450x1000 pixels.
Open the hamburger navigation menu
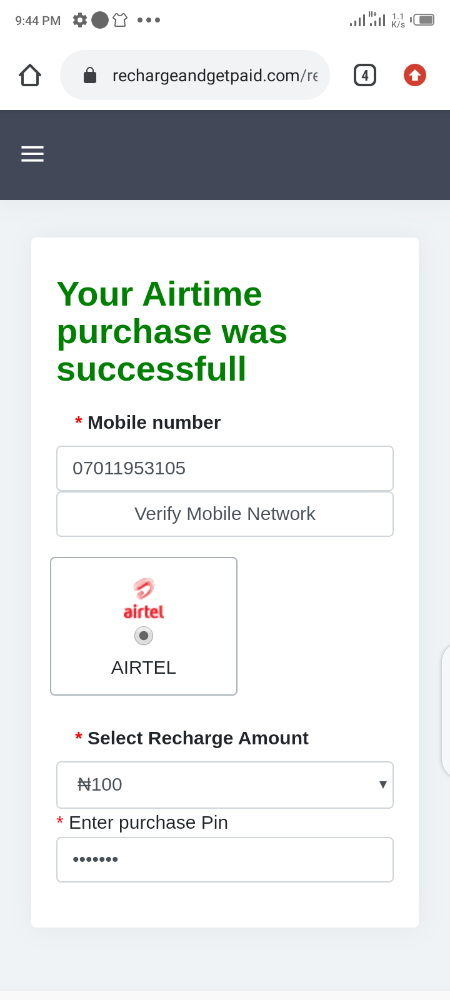(x=33, y=154)
